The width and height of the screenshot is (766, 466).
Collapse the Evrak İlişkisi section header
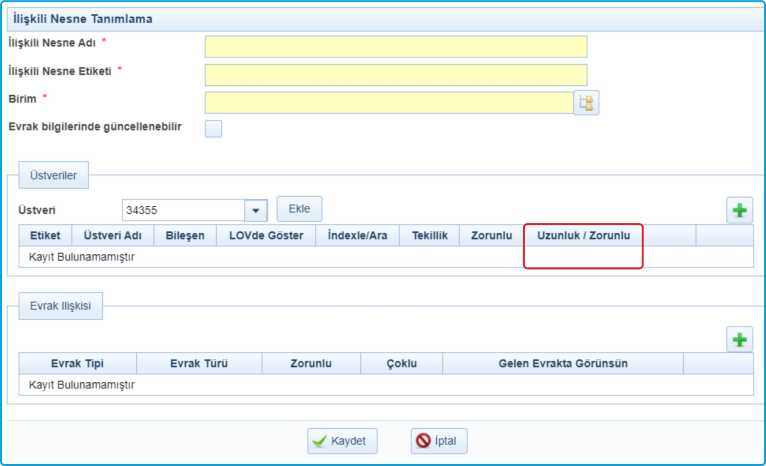coord(60,306)
